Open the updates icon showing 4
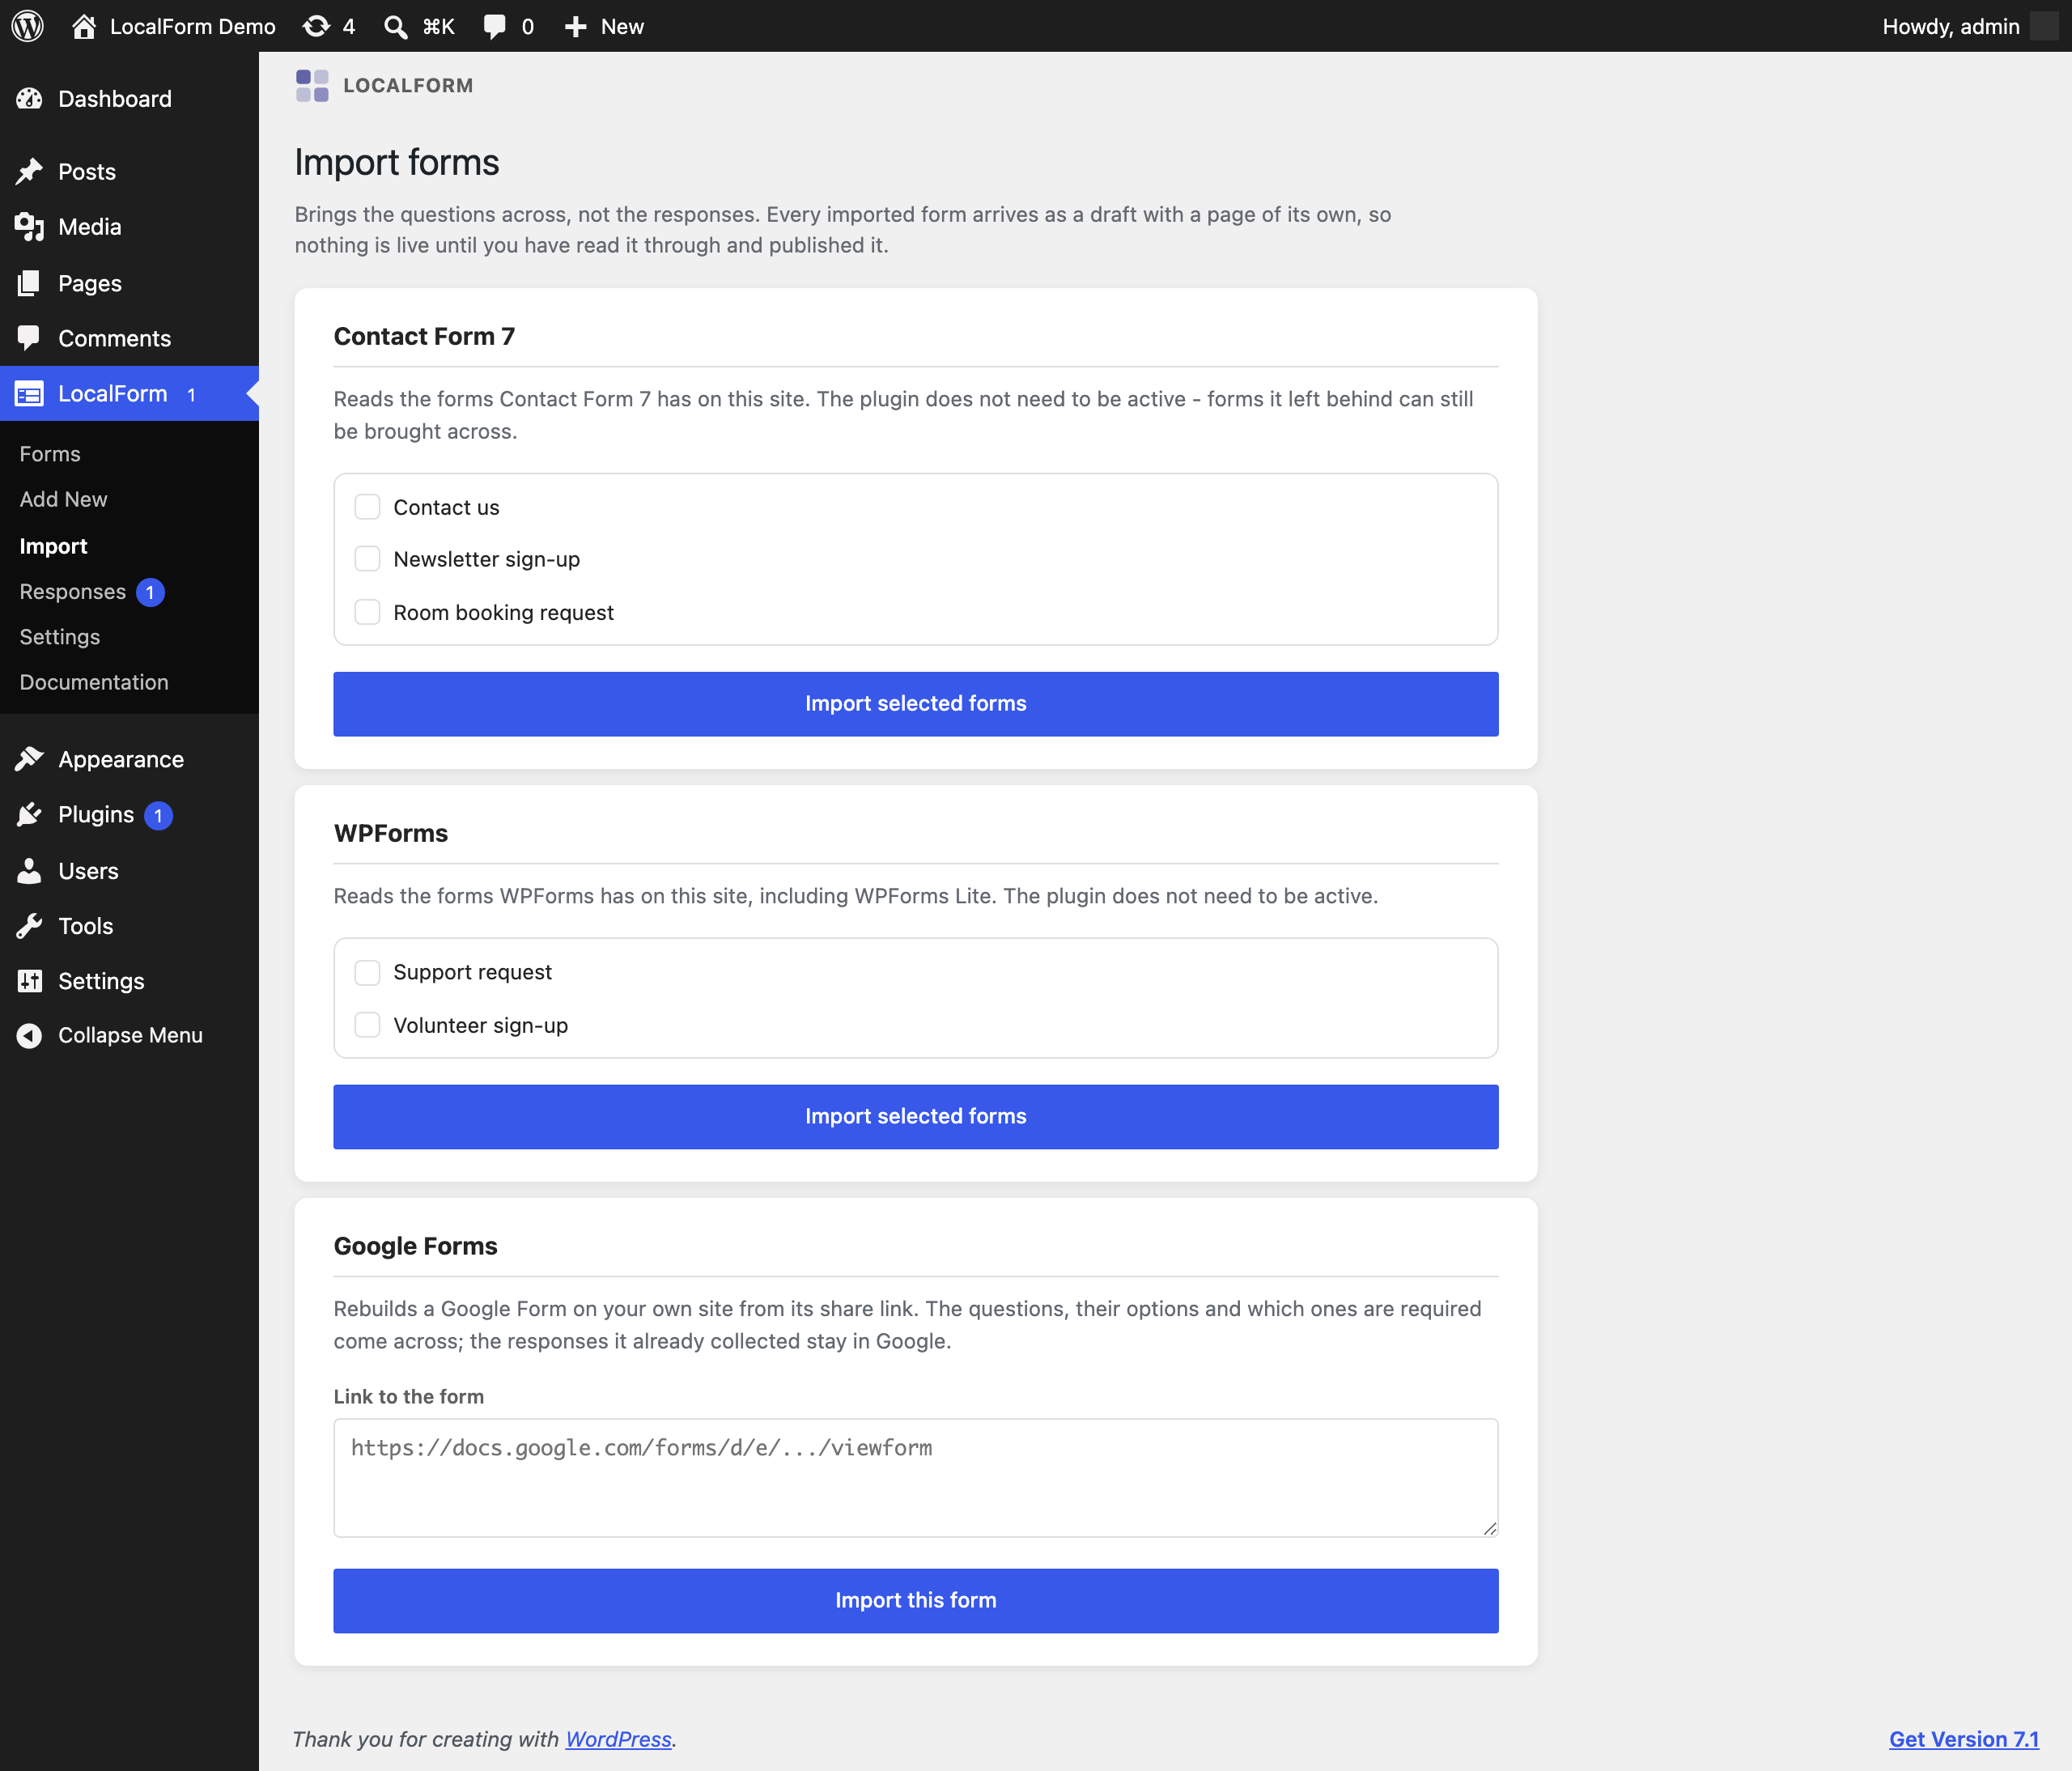2072x1771 pixels. click(x=316, y=26)
